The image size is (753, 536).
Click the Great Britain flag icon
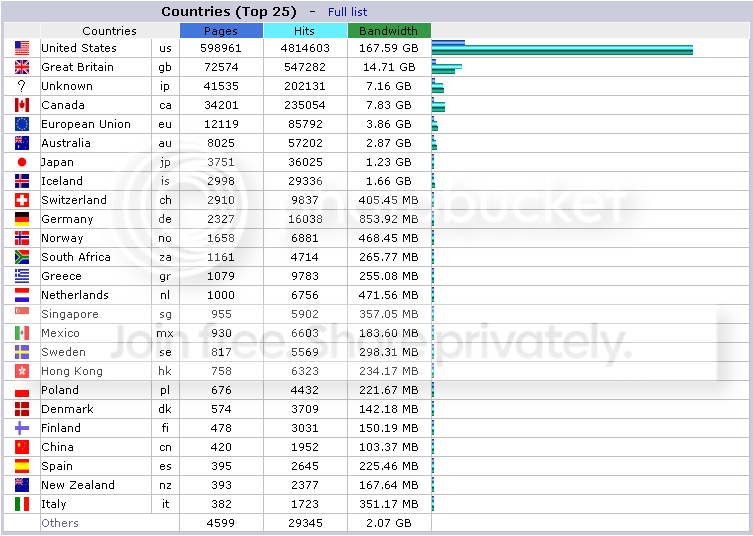click(22, 67)
